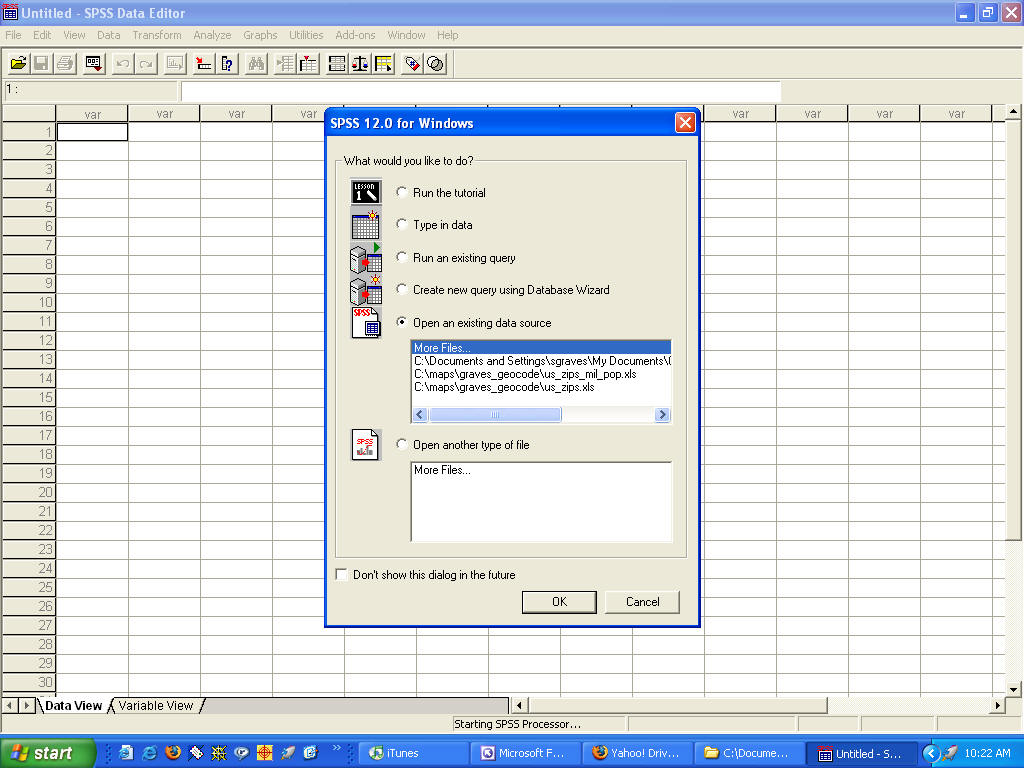Click file list scroll right arrow

click(x=662, y=415)
